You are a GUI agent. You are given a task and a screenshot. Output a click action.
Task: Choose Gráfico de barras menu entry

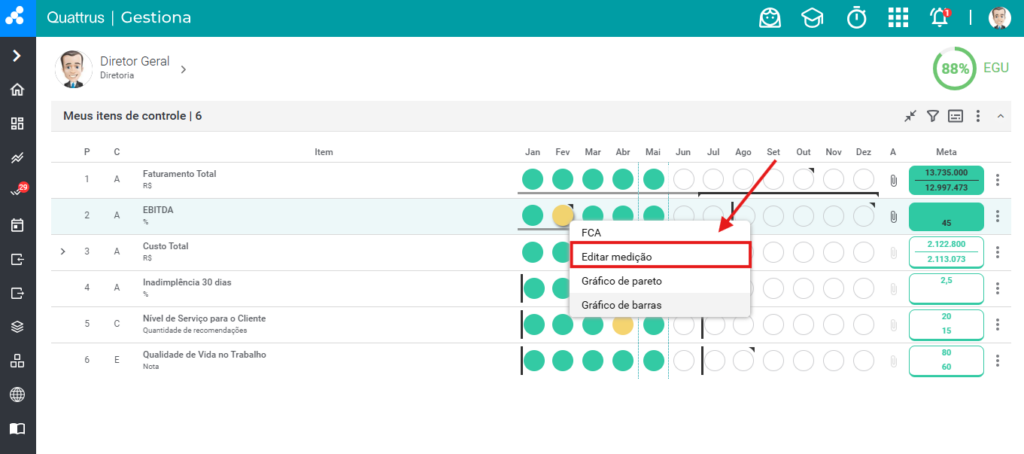coord(660,304)
